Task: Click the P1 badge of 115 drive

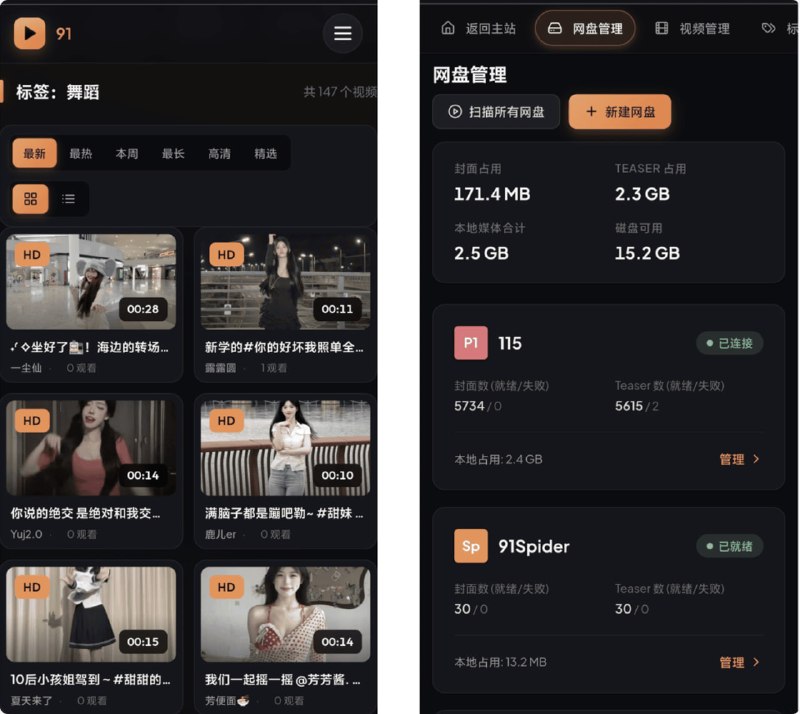Action: coord(470,343)
